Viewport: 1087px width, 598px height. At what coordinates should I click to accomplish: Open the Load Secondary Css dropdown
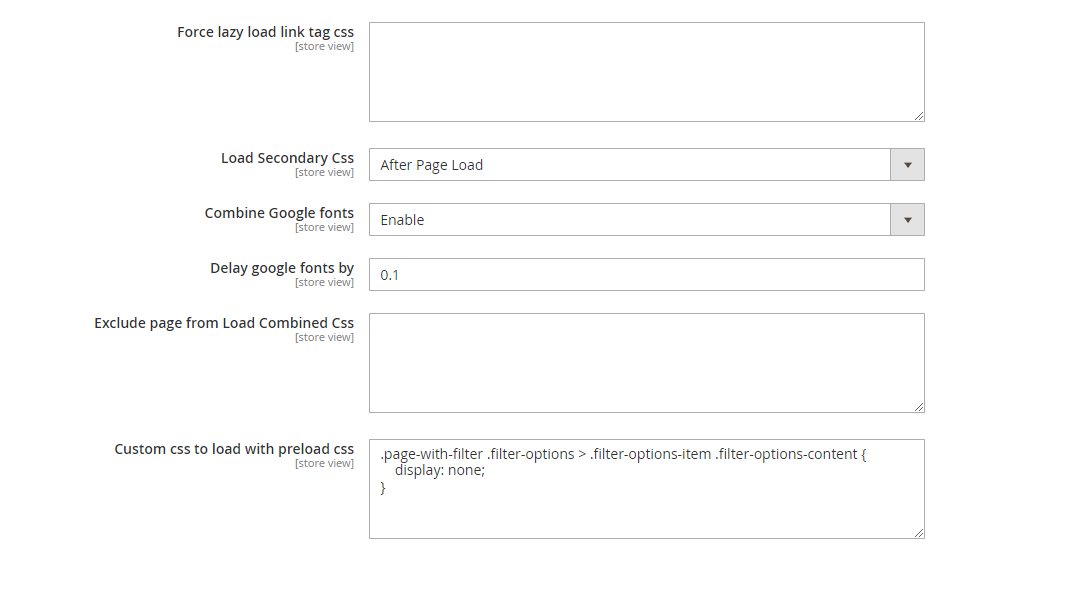pos(630,165)
